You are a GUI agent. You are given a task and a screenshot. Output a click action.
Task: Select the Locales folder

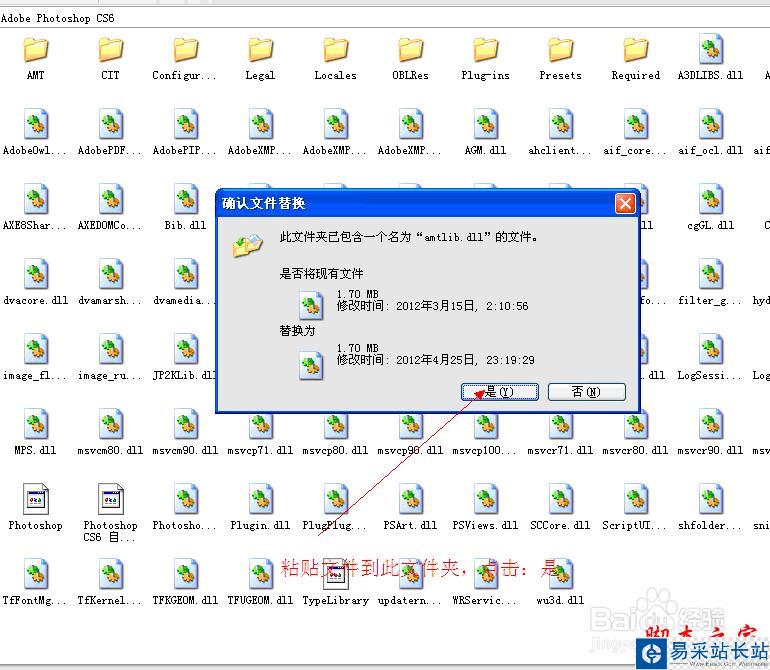pyautogui.click(x=336, y=51)
